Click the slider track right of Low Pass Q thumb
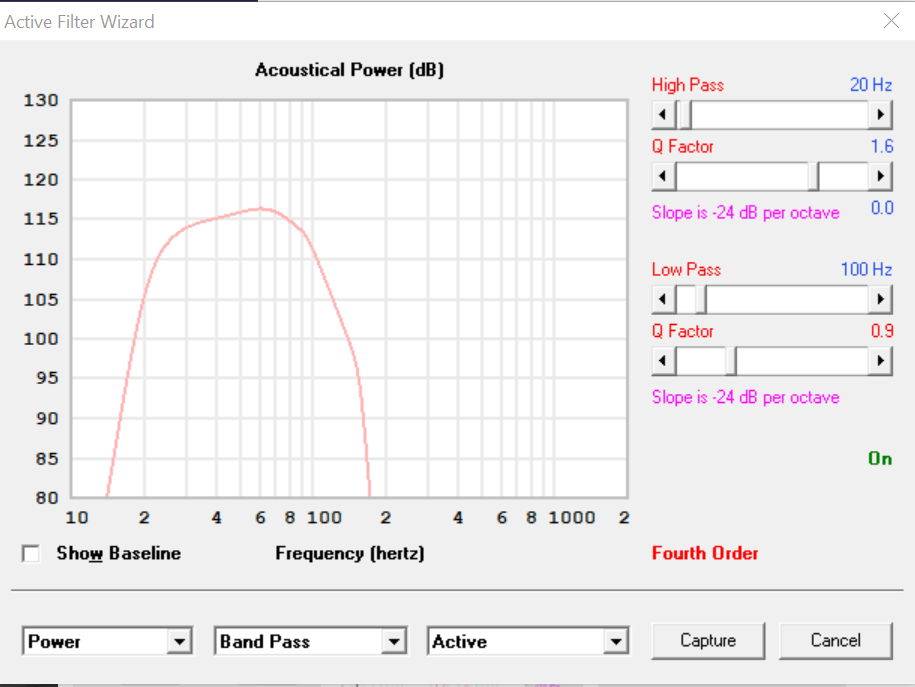The width and height of the screenshot is (915, 687). coord(802,361)
